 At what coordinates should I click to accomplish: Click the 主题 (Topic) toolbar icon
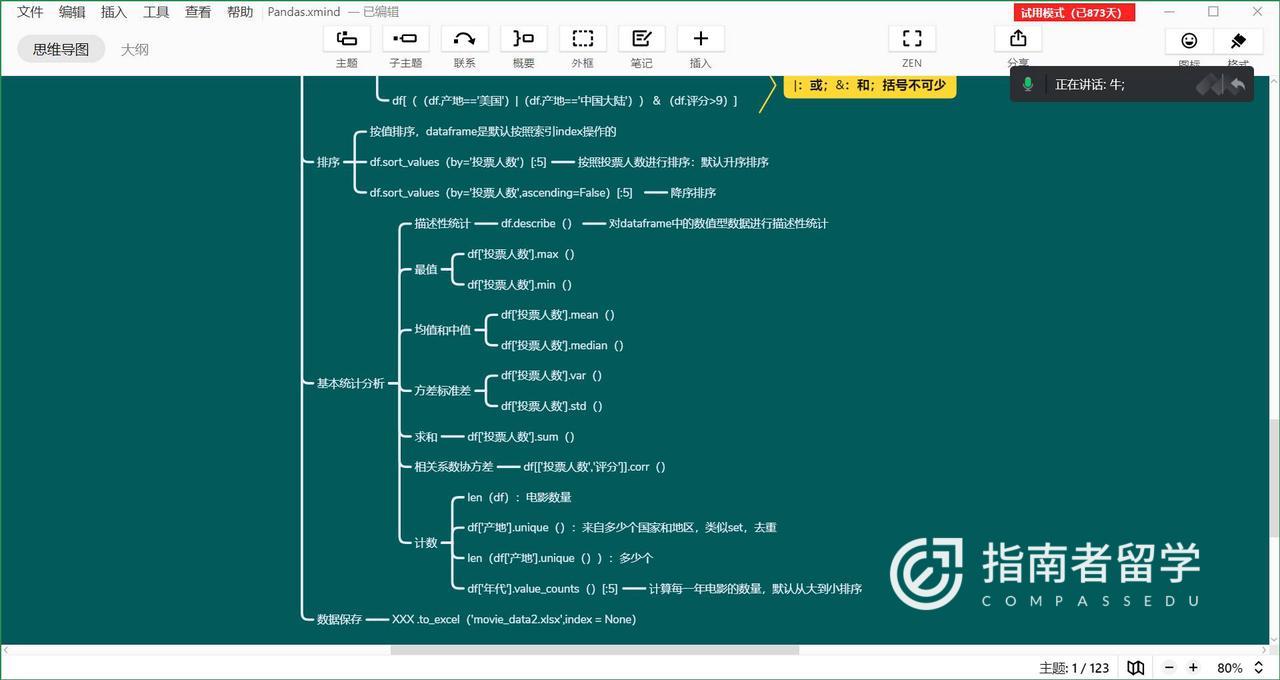[346, 39]
